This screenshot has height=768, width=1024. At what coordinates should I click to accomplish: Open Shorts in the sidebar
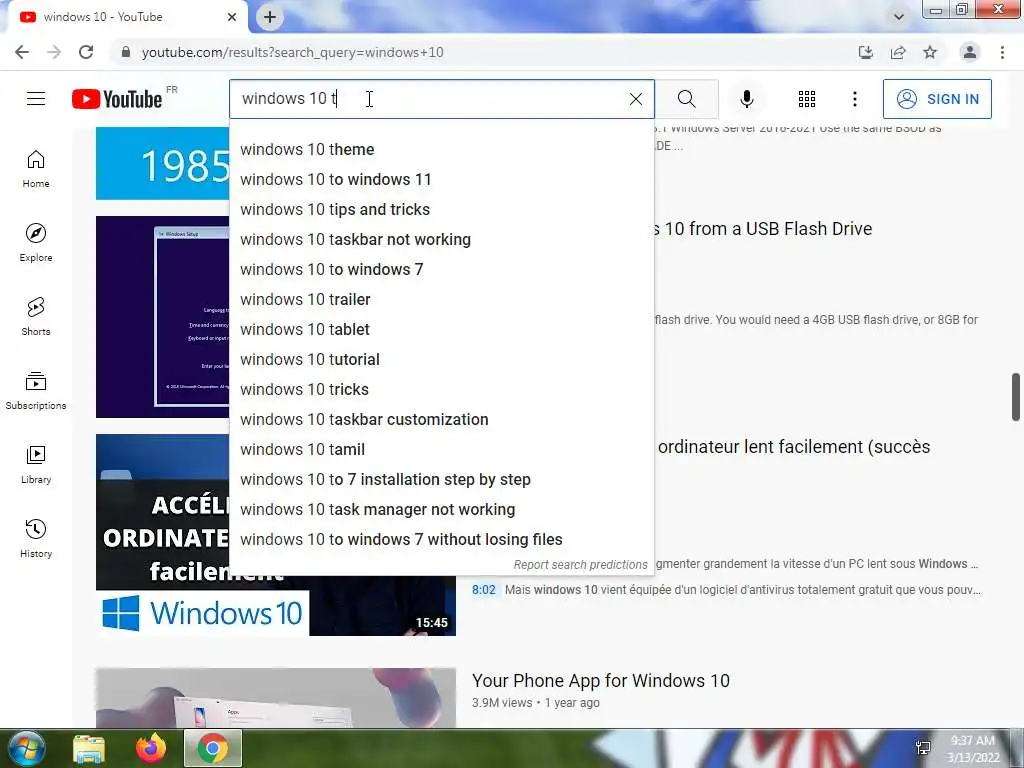[x=36, y=317]
